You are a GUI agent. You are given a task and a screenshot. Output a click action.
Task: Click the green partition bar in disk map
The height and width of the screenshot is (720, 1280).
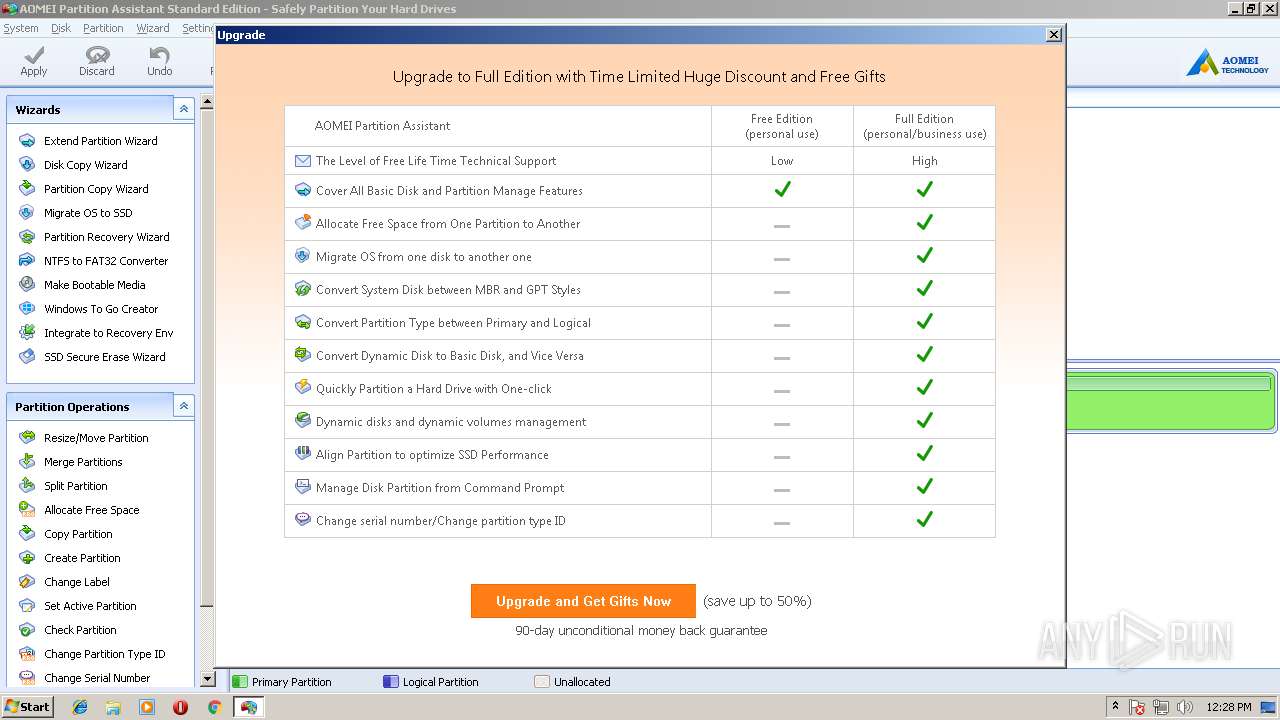1170,399
